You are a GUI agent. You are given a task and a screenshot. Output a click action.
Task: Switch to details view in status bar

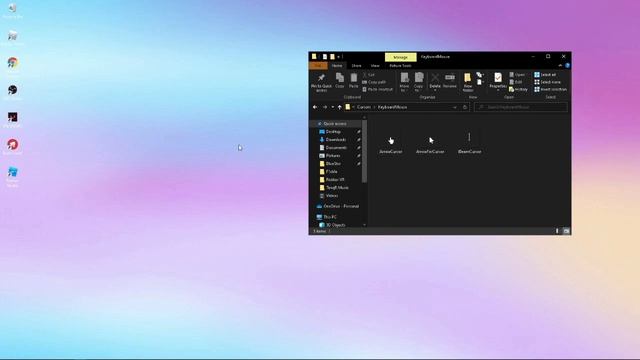557,231
